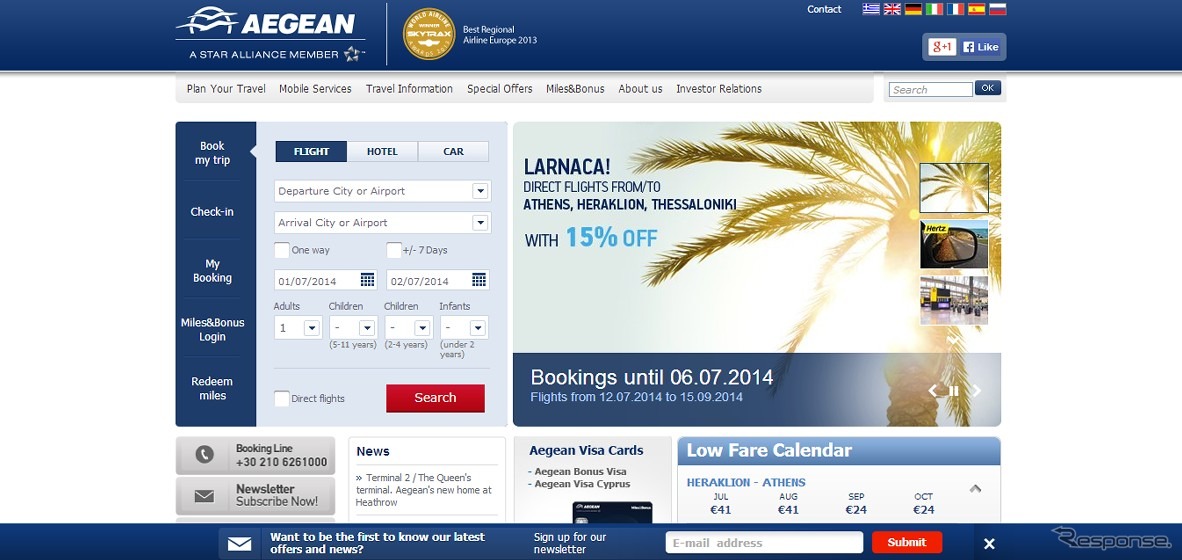Image resolution: width=1182 pixels, height=560 pixels.
Task: Open the Special Offers menu
Action: tap(500, 89)
